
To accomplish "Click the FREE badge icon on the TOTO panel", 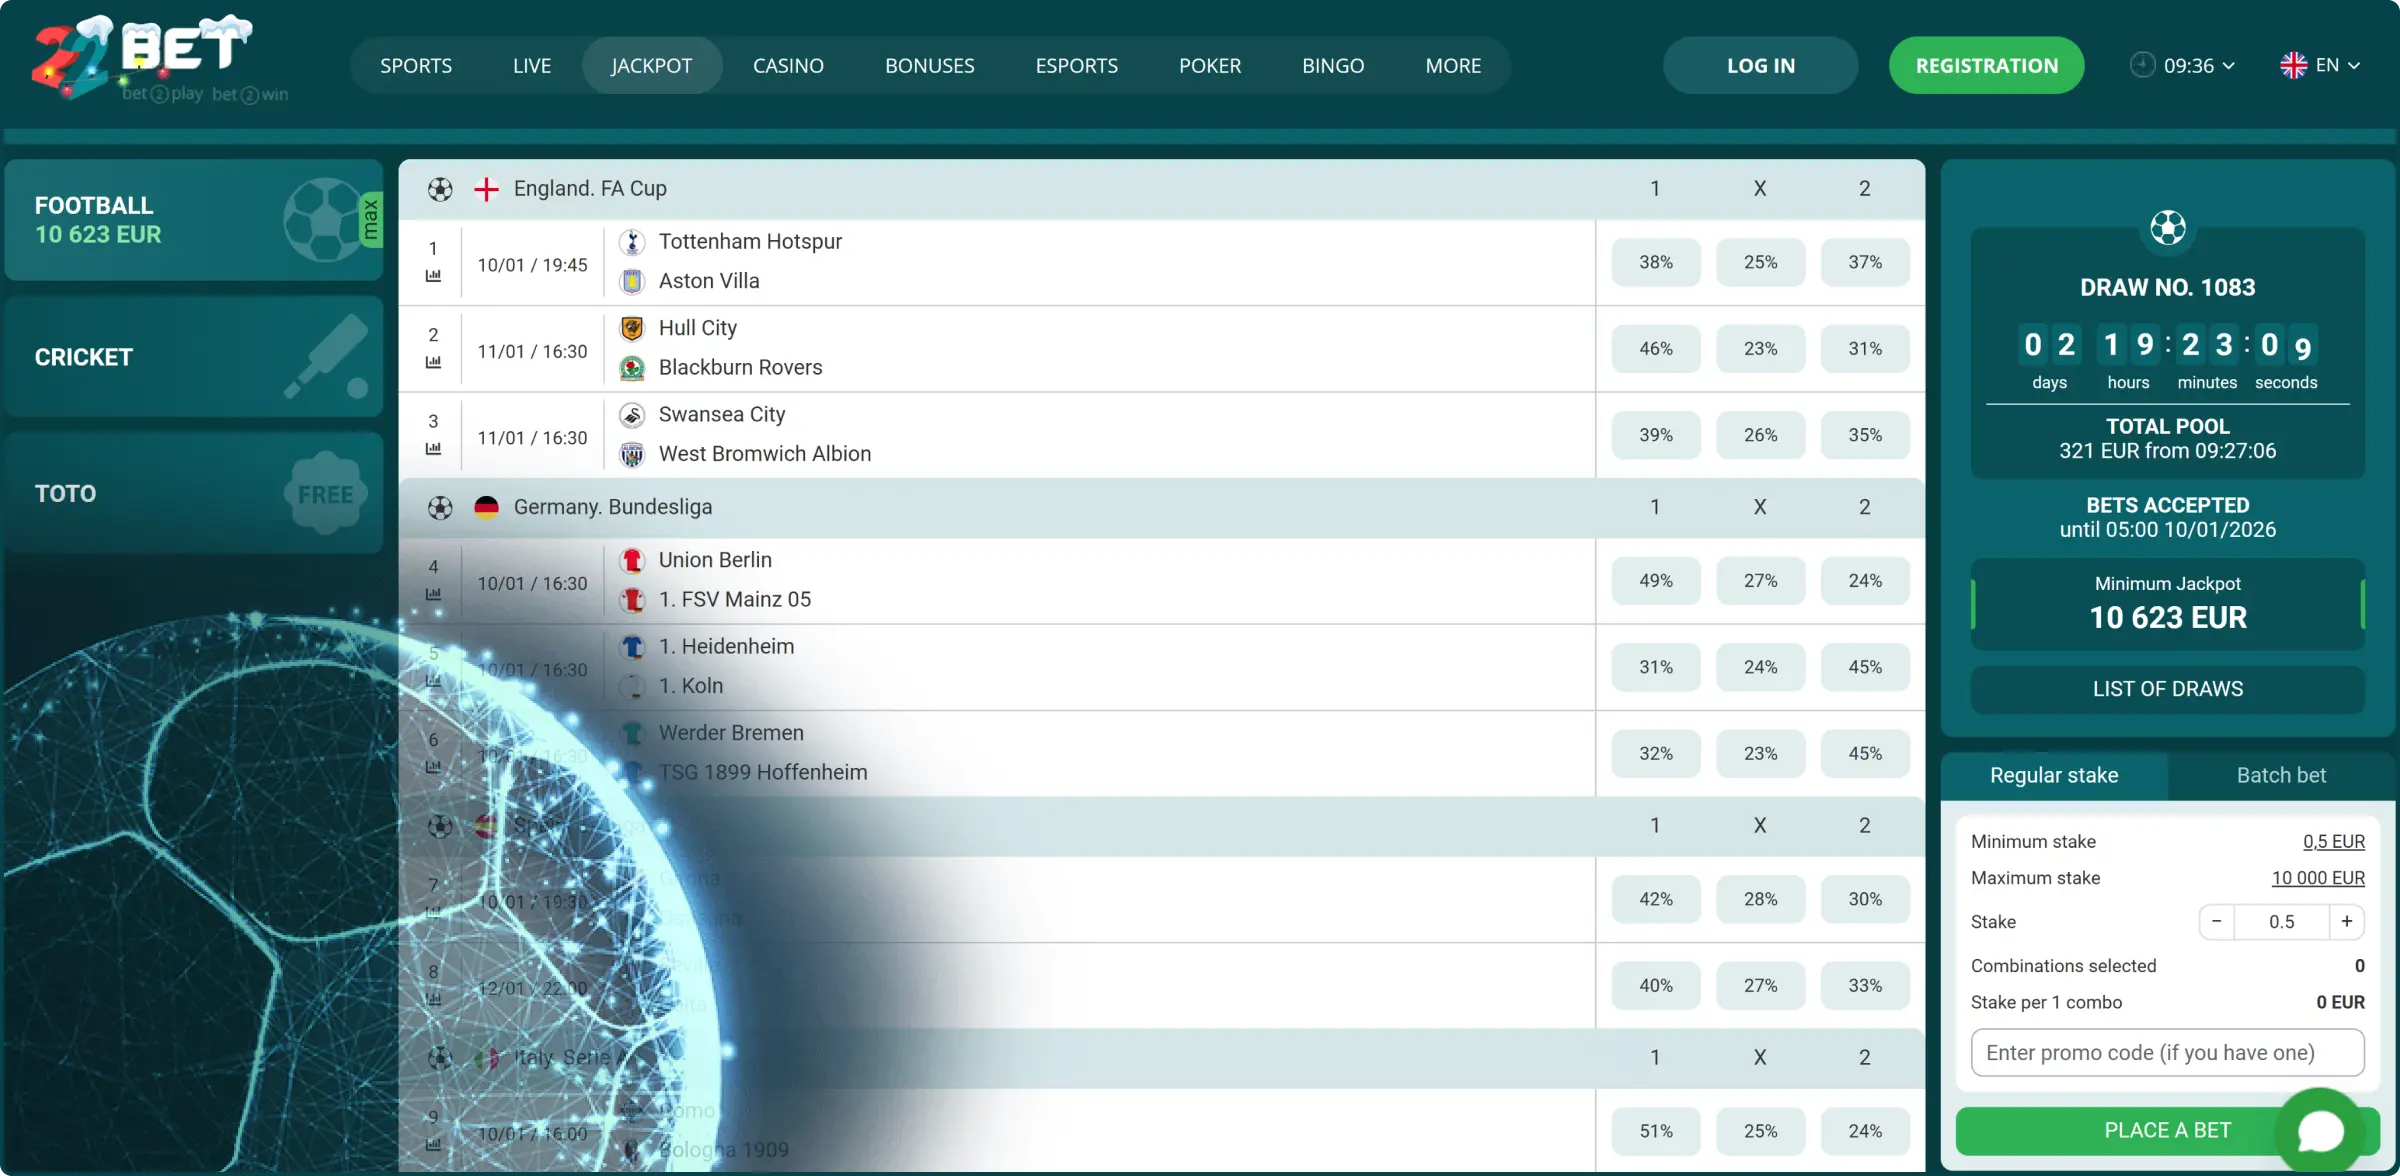I will (327, 491).
